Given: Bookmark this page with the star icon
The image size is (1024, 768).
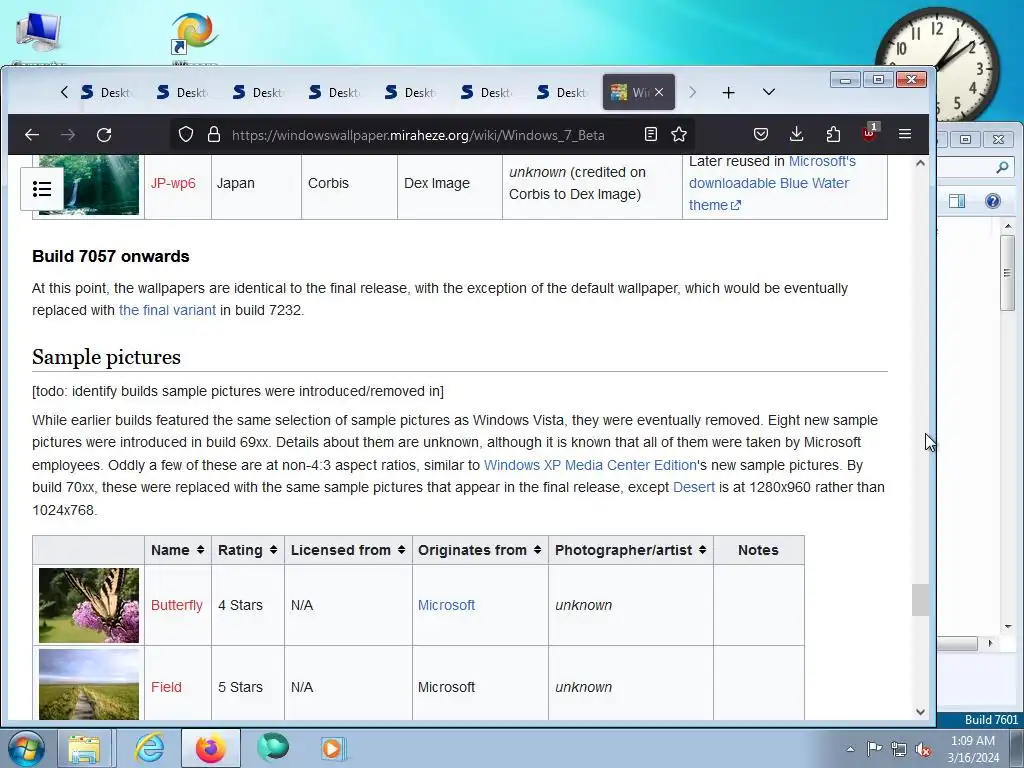Looking at the screenshot, I should (679, 135).
